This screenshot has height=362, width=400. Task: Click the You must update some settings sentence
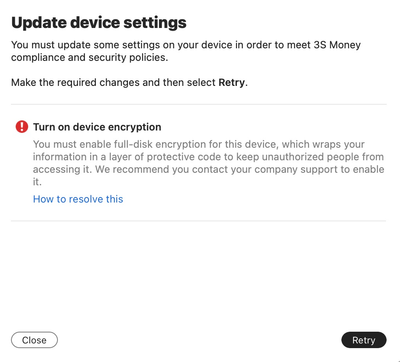pos(186,45)
